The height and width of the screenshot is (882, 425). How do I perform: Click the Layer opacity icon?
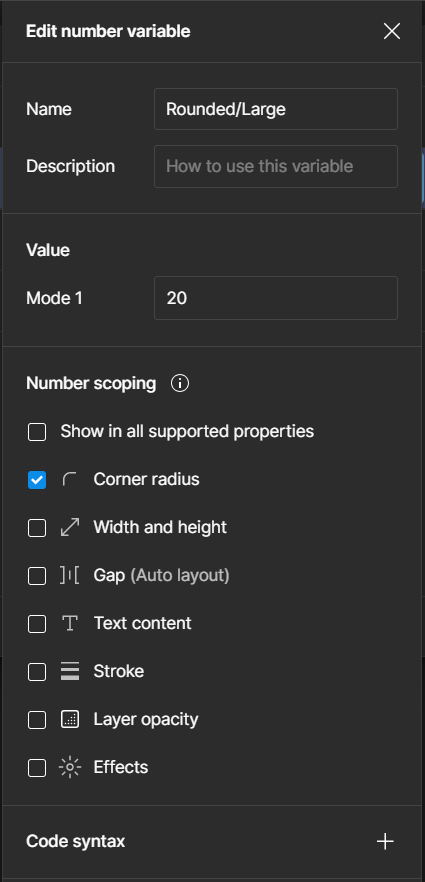(70, 719)
